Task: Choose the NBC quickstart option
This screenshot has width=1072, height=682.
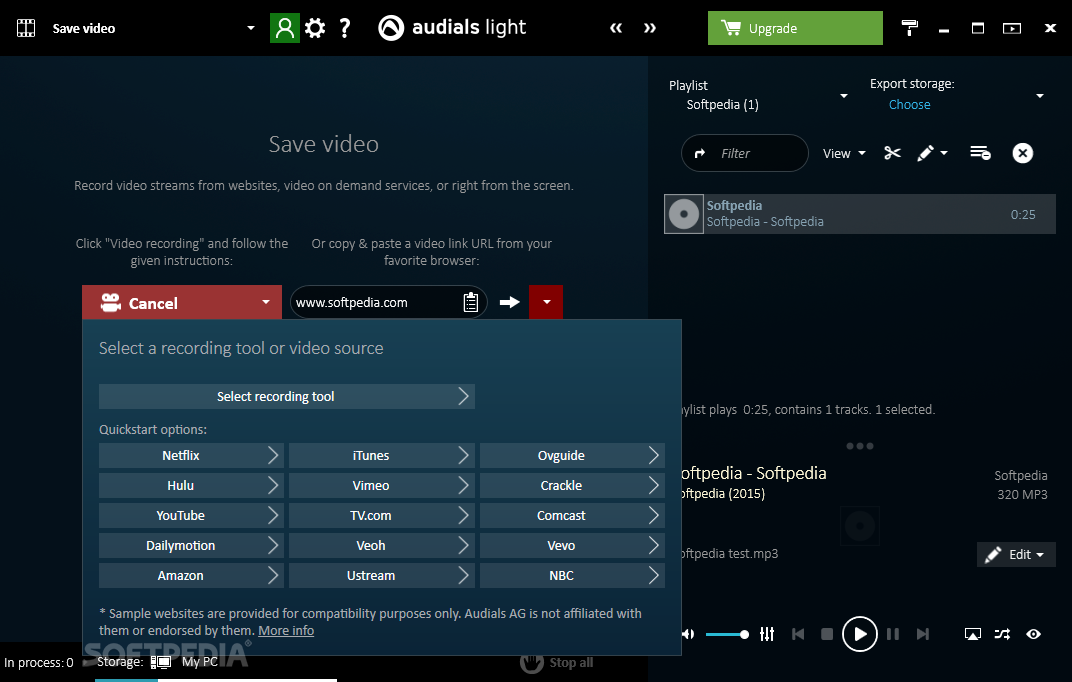Action: [572, 575]
